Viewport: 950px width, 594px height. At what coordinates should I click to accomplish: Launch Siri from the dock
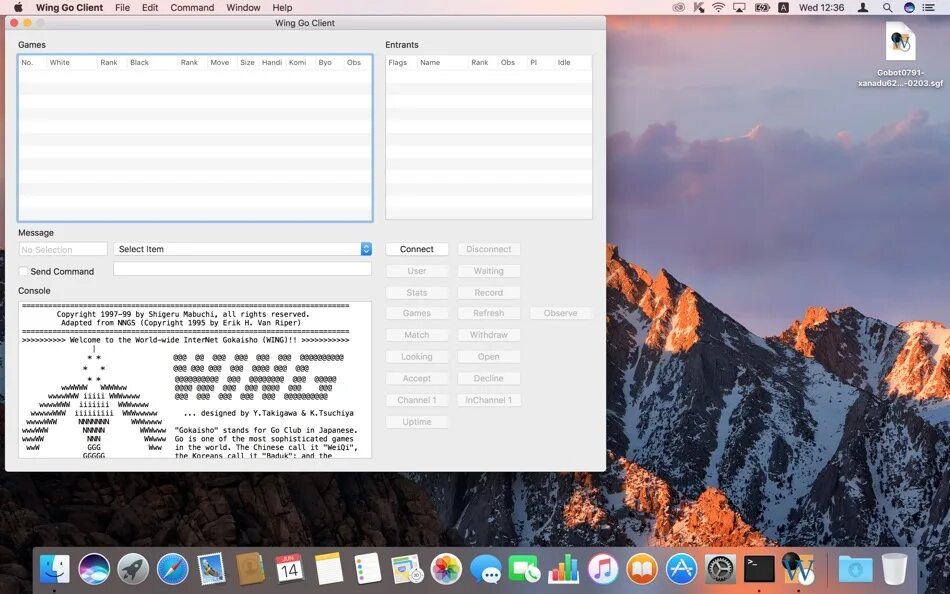click(x=94, y=570)
